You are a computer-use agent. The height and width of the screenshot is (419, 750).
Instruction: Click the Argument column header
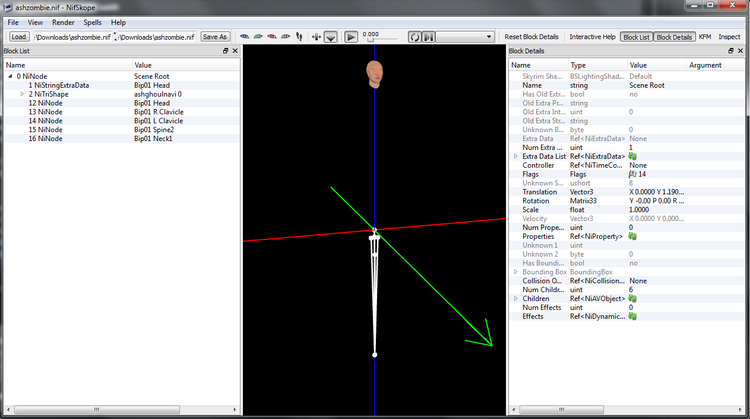click(x=715, y=65)
